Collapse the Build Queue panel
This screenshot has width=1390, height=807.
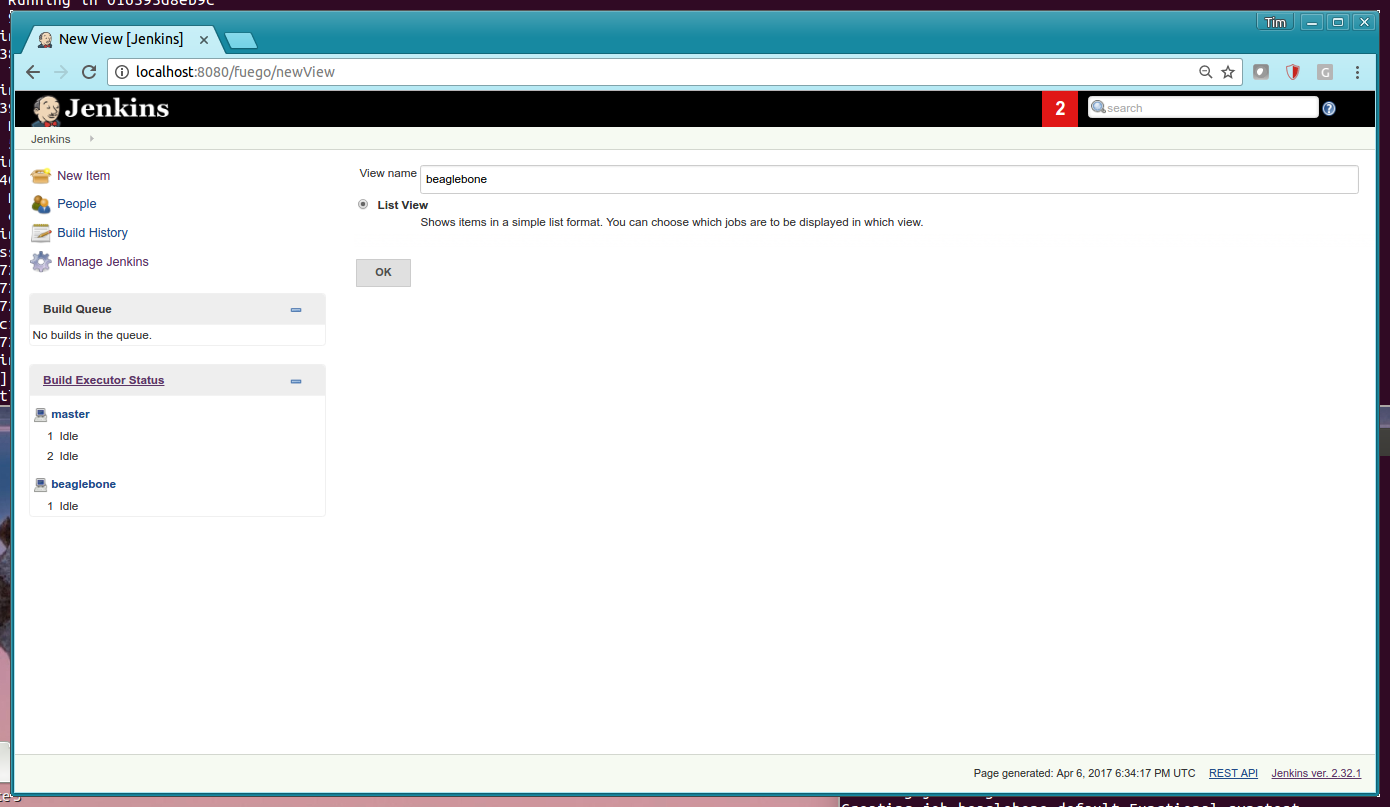(296, 310)
